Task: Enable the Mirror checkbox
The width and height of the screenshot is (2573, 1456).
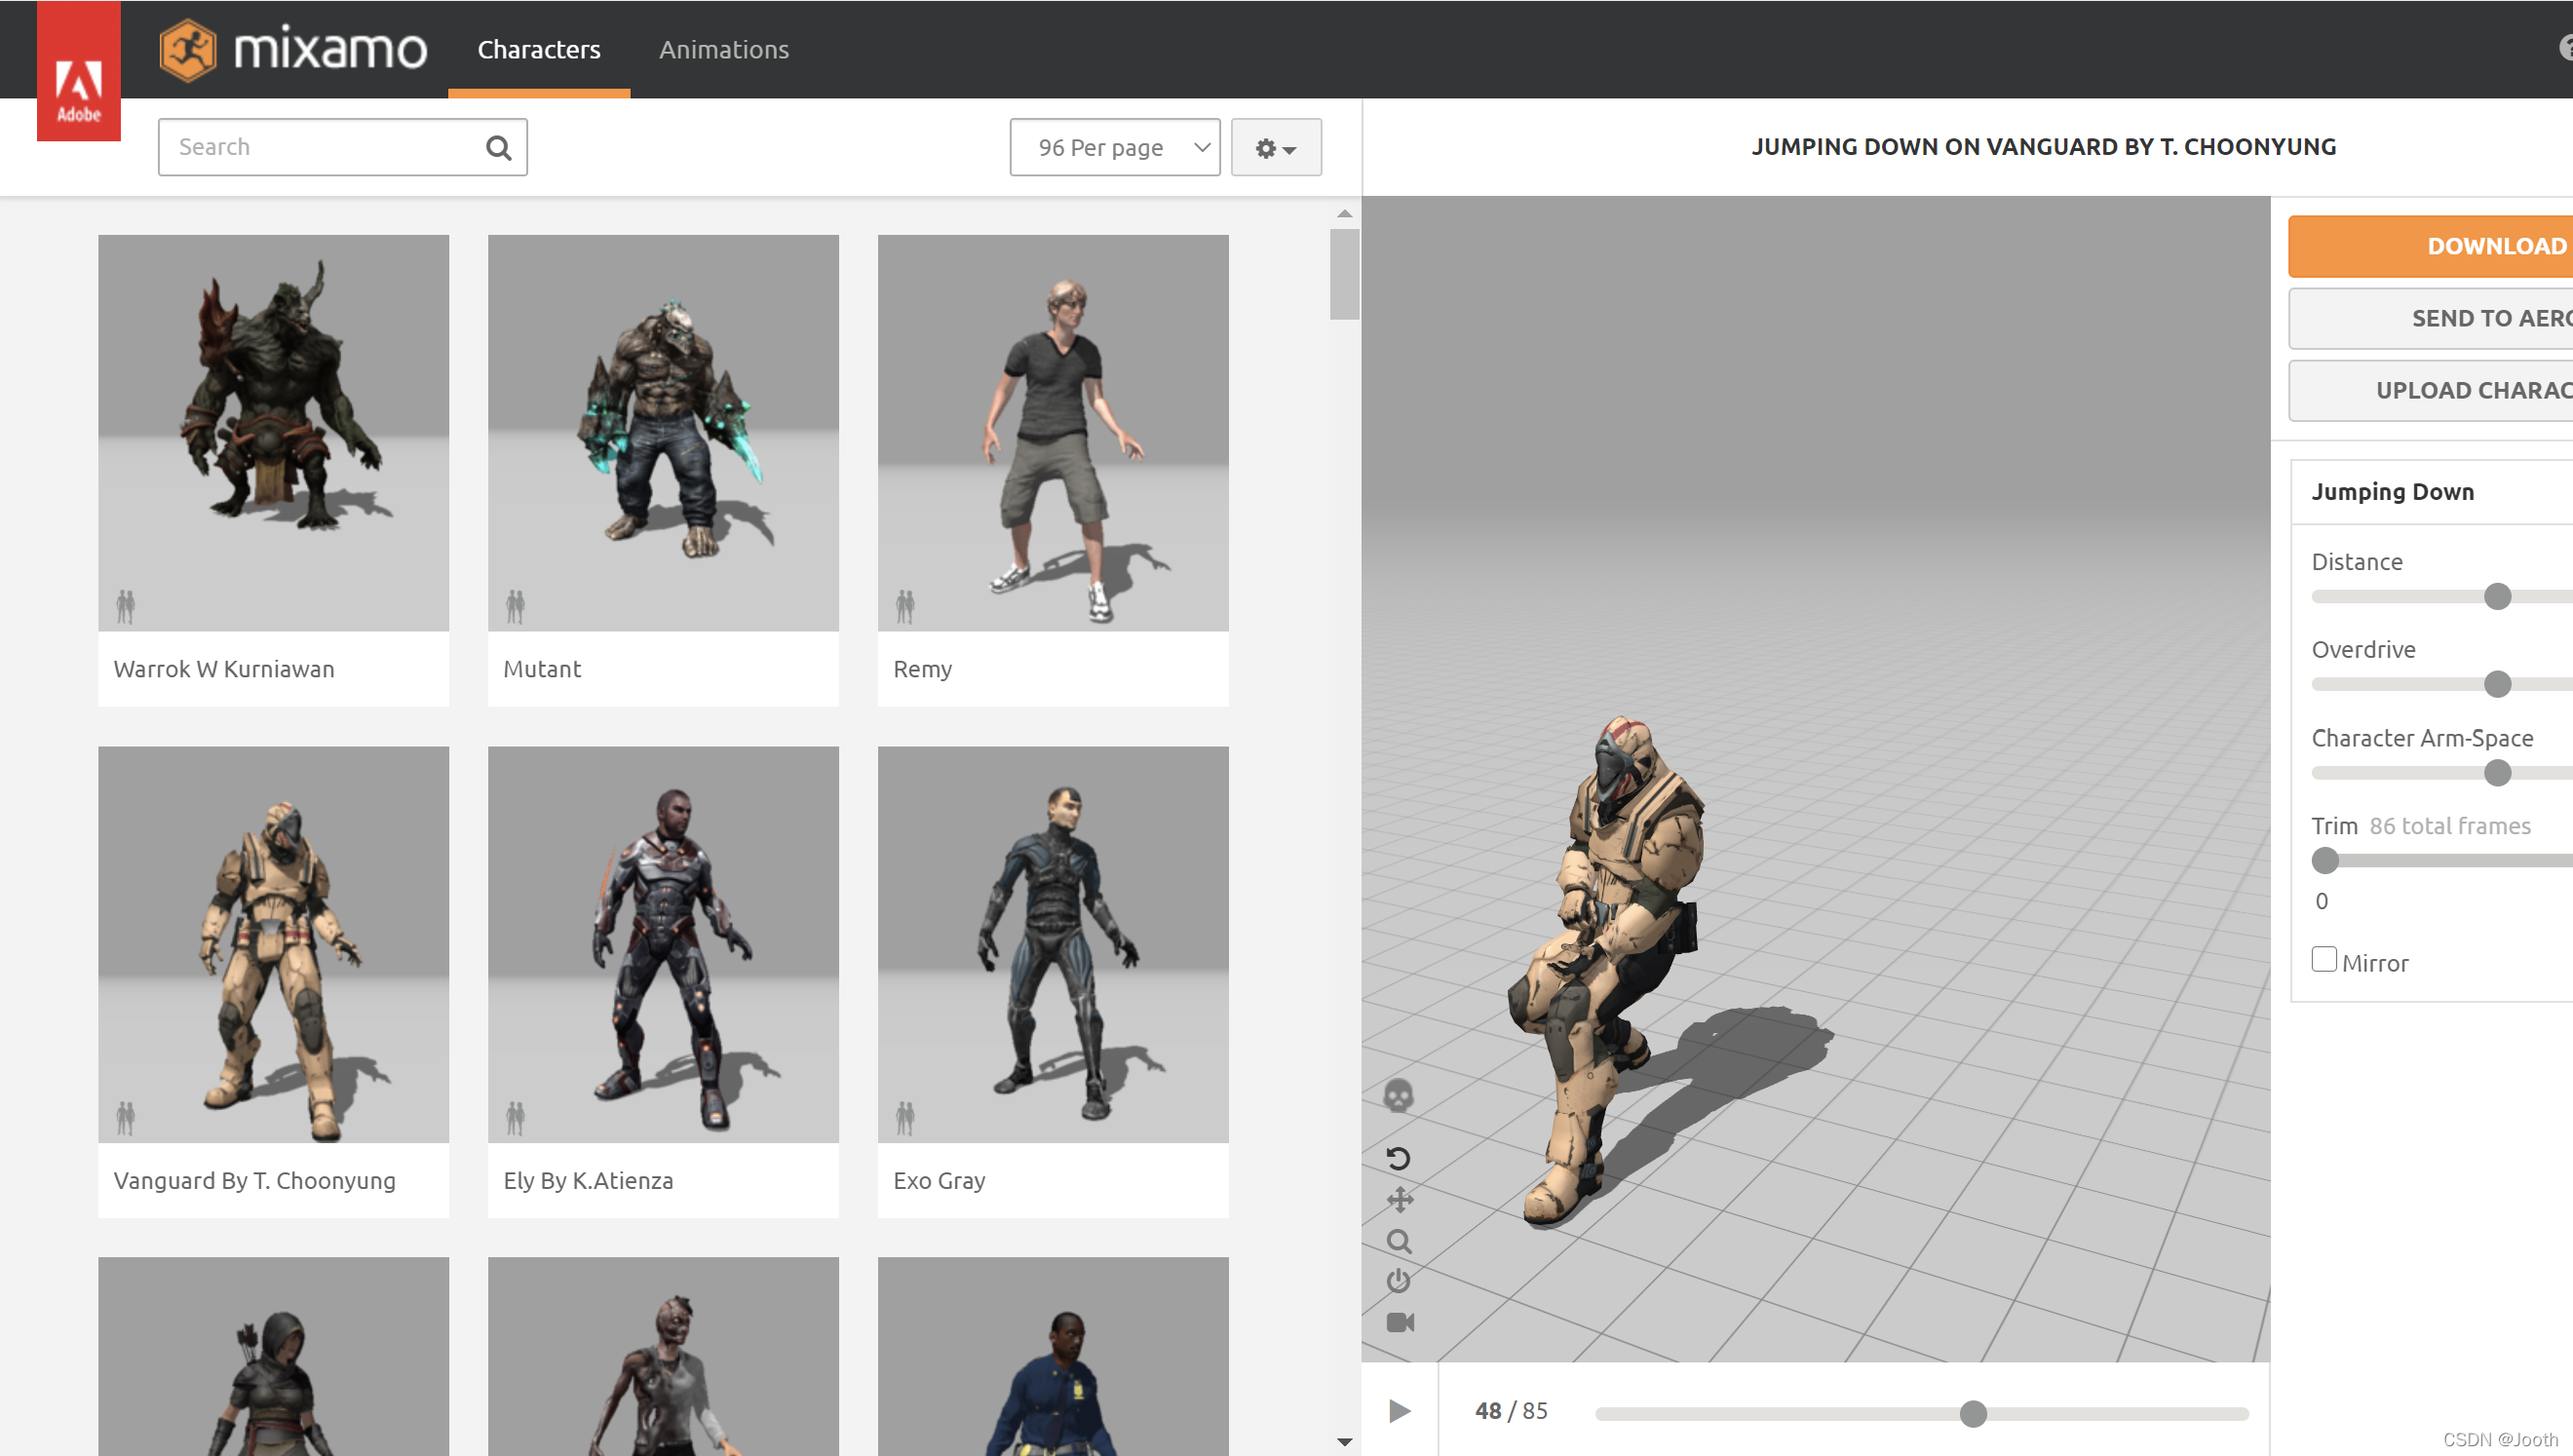Action: [2324, 959]
